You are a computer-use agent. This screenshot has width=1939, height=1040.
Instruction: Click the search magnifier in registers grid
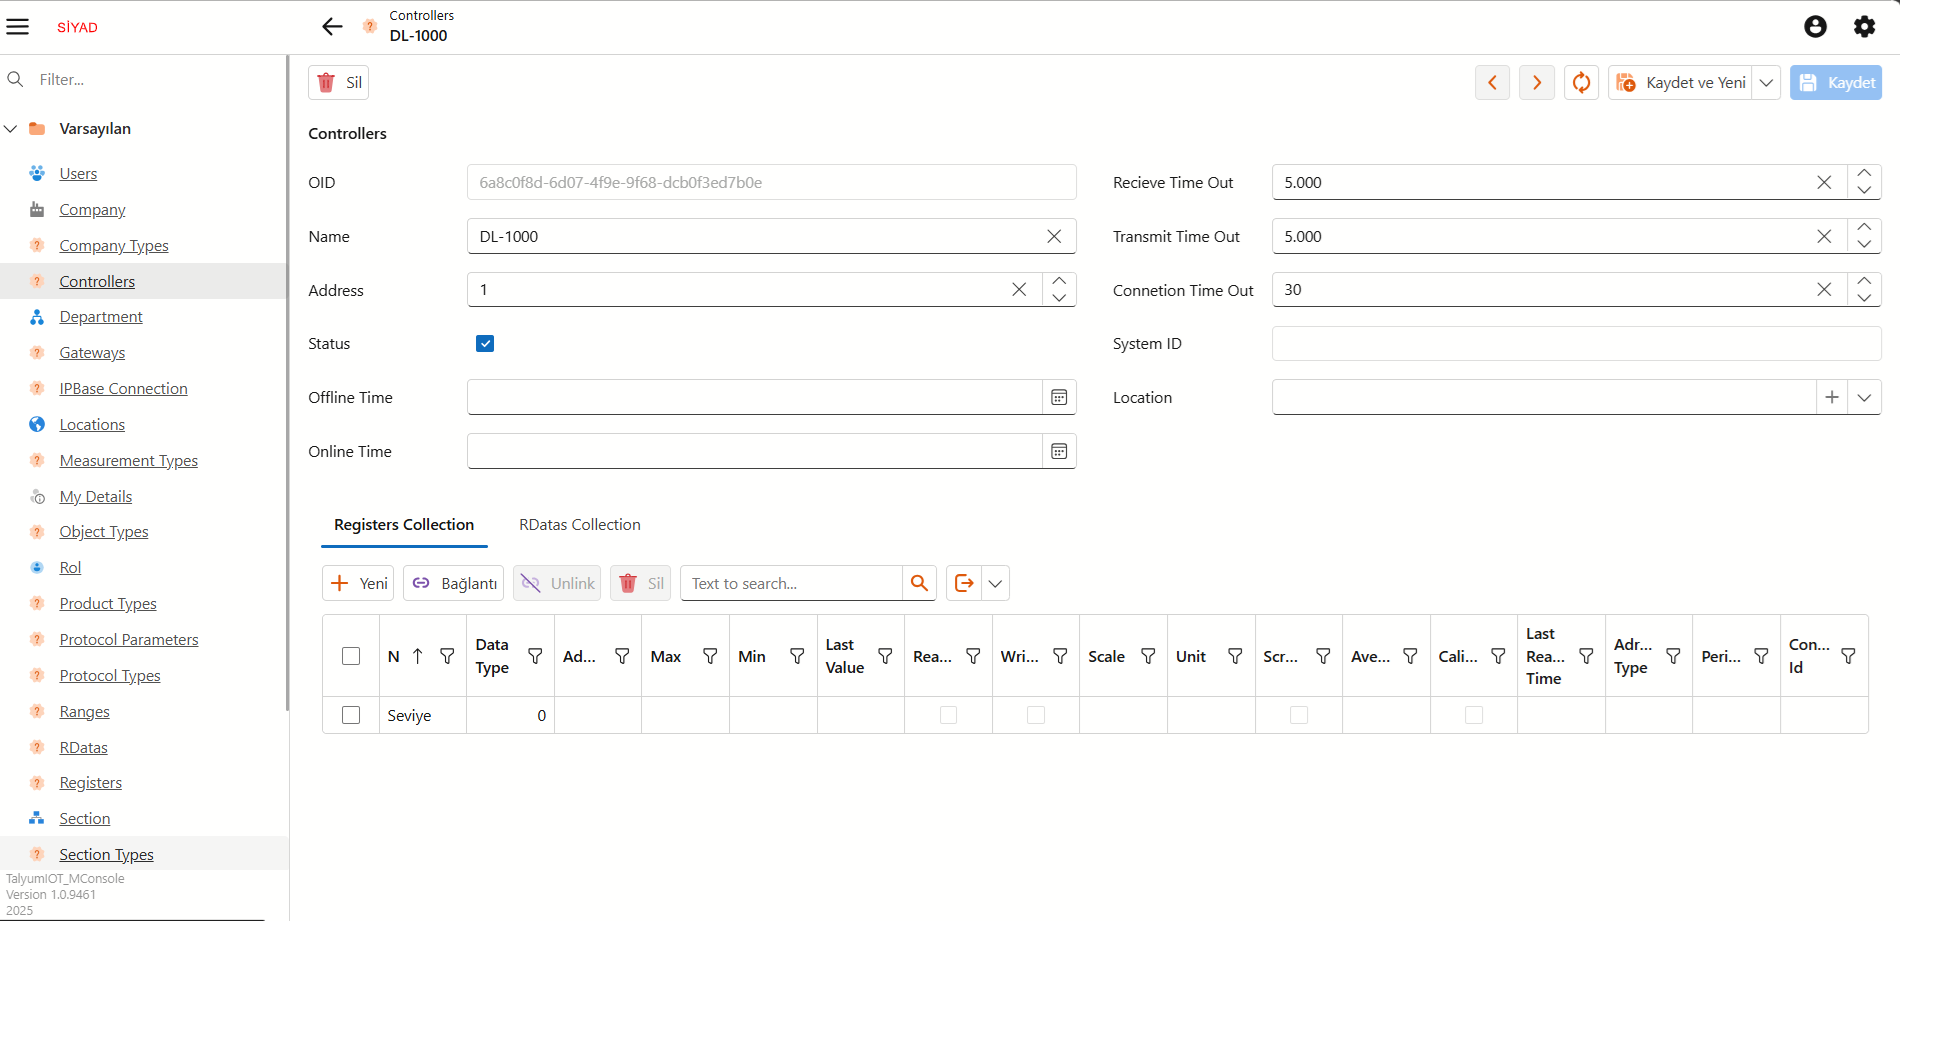coord(919,584)
